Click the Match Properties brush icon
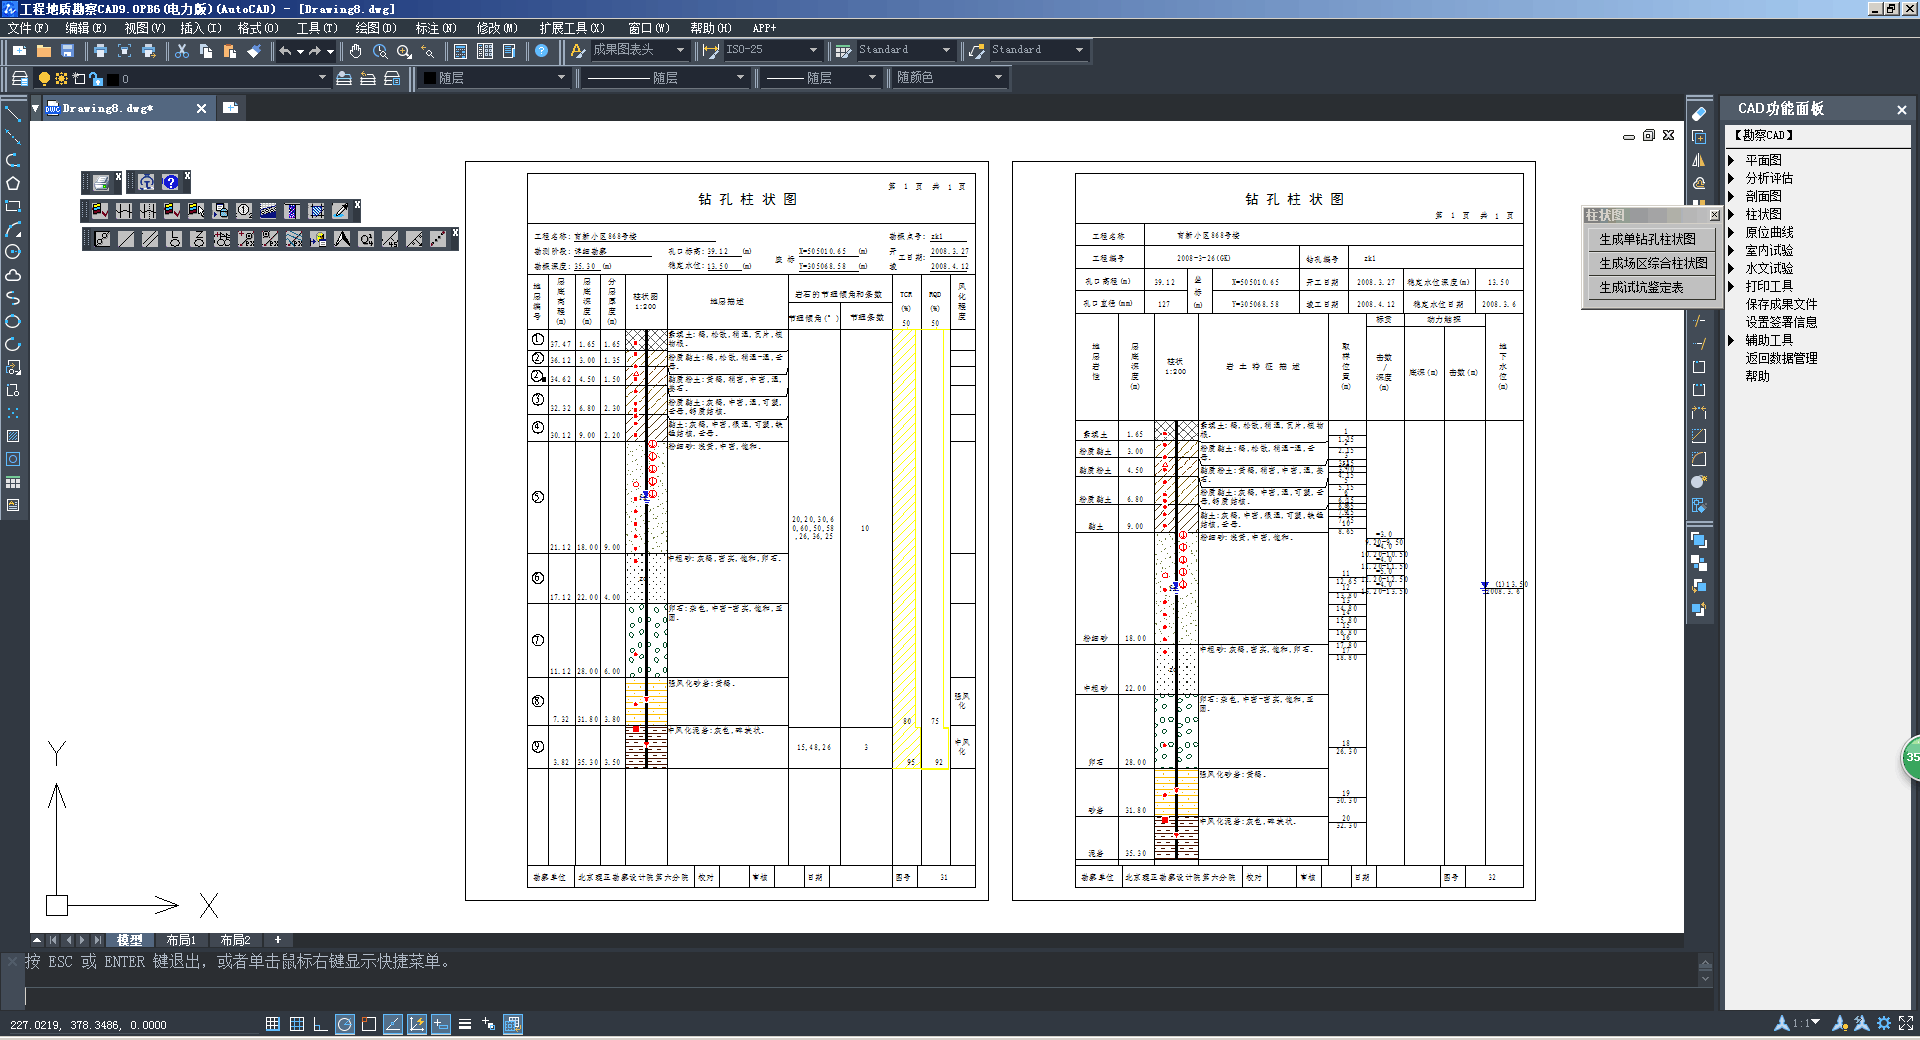The width and height of the screenshot is (1920, 1040). 254,51
